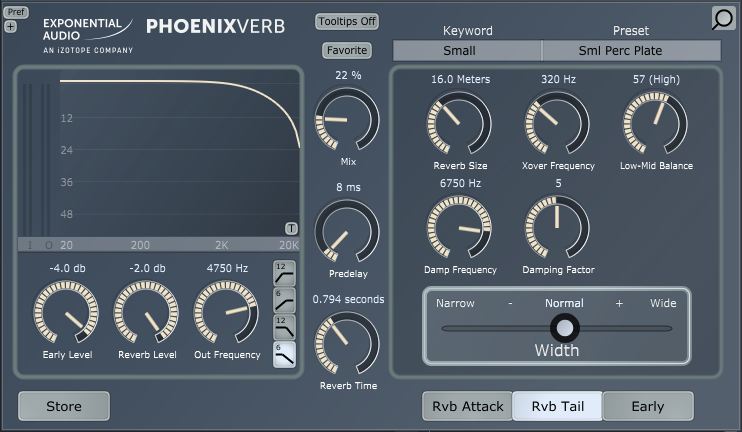Click the 22 % mix value
Viewport: 742px width, 432px height.
tap(348, 75)
